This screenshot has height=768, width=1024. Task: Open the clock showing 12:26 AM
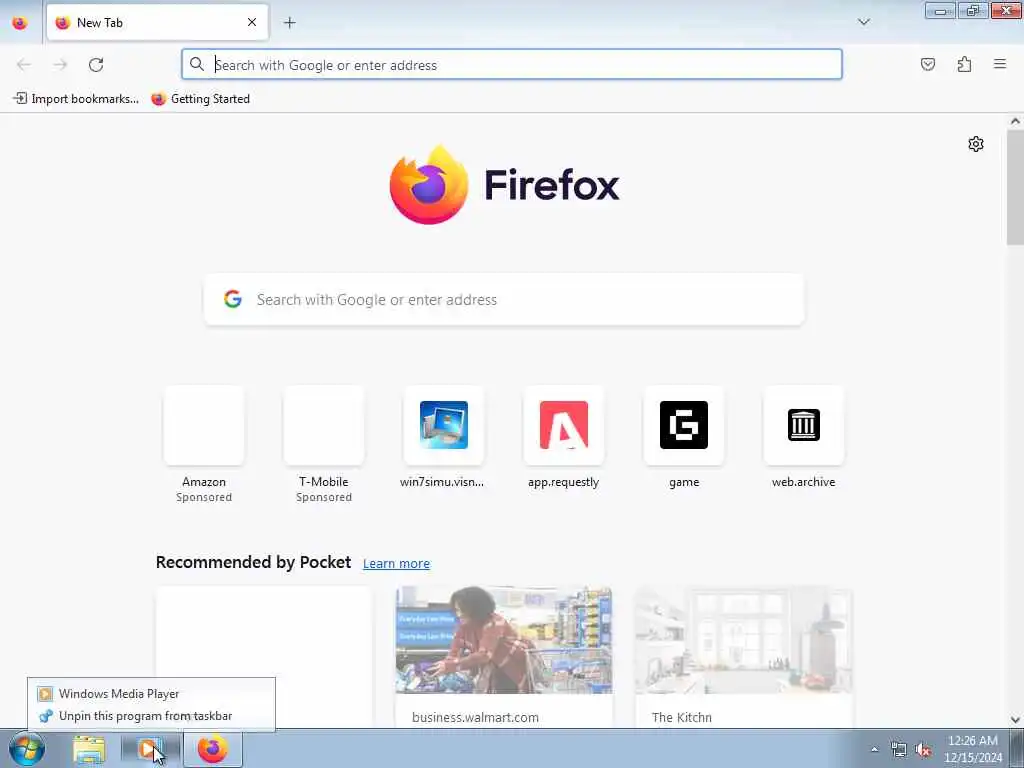click(x=973, y=748)
